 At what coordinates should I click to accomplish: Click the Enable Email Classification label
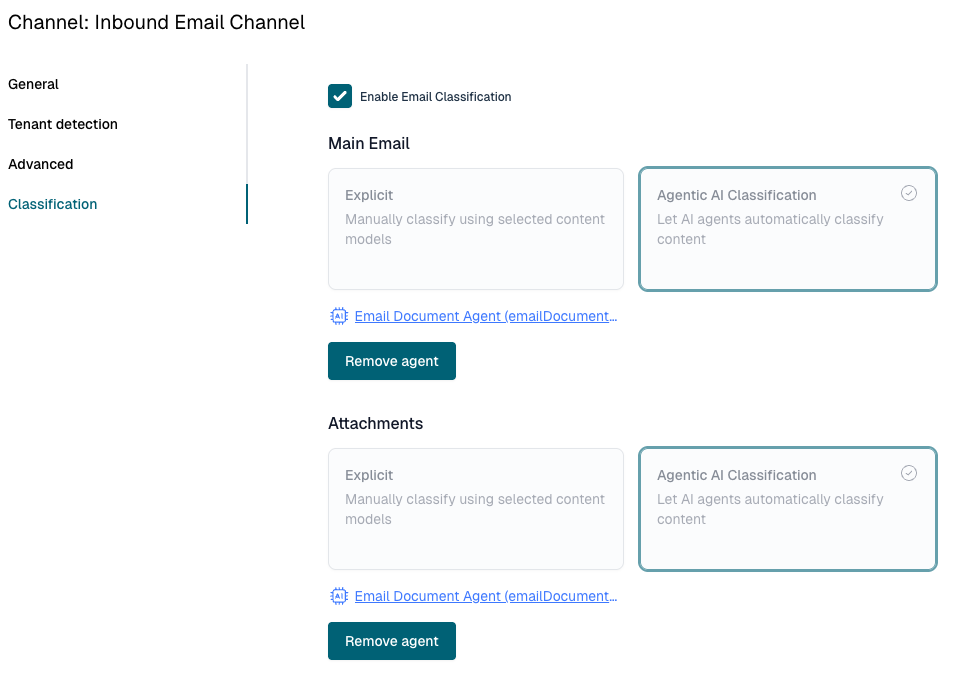436,97
